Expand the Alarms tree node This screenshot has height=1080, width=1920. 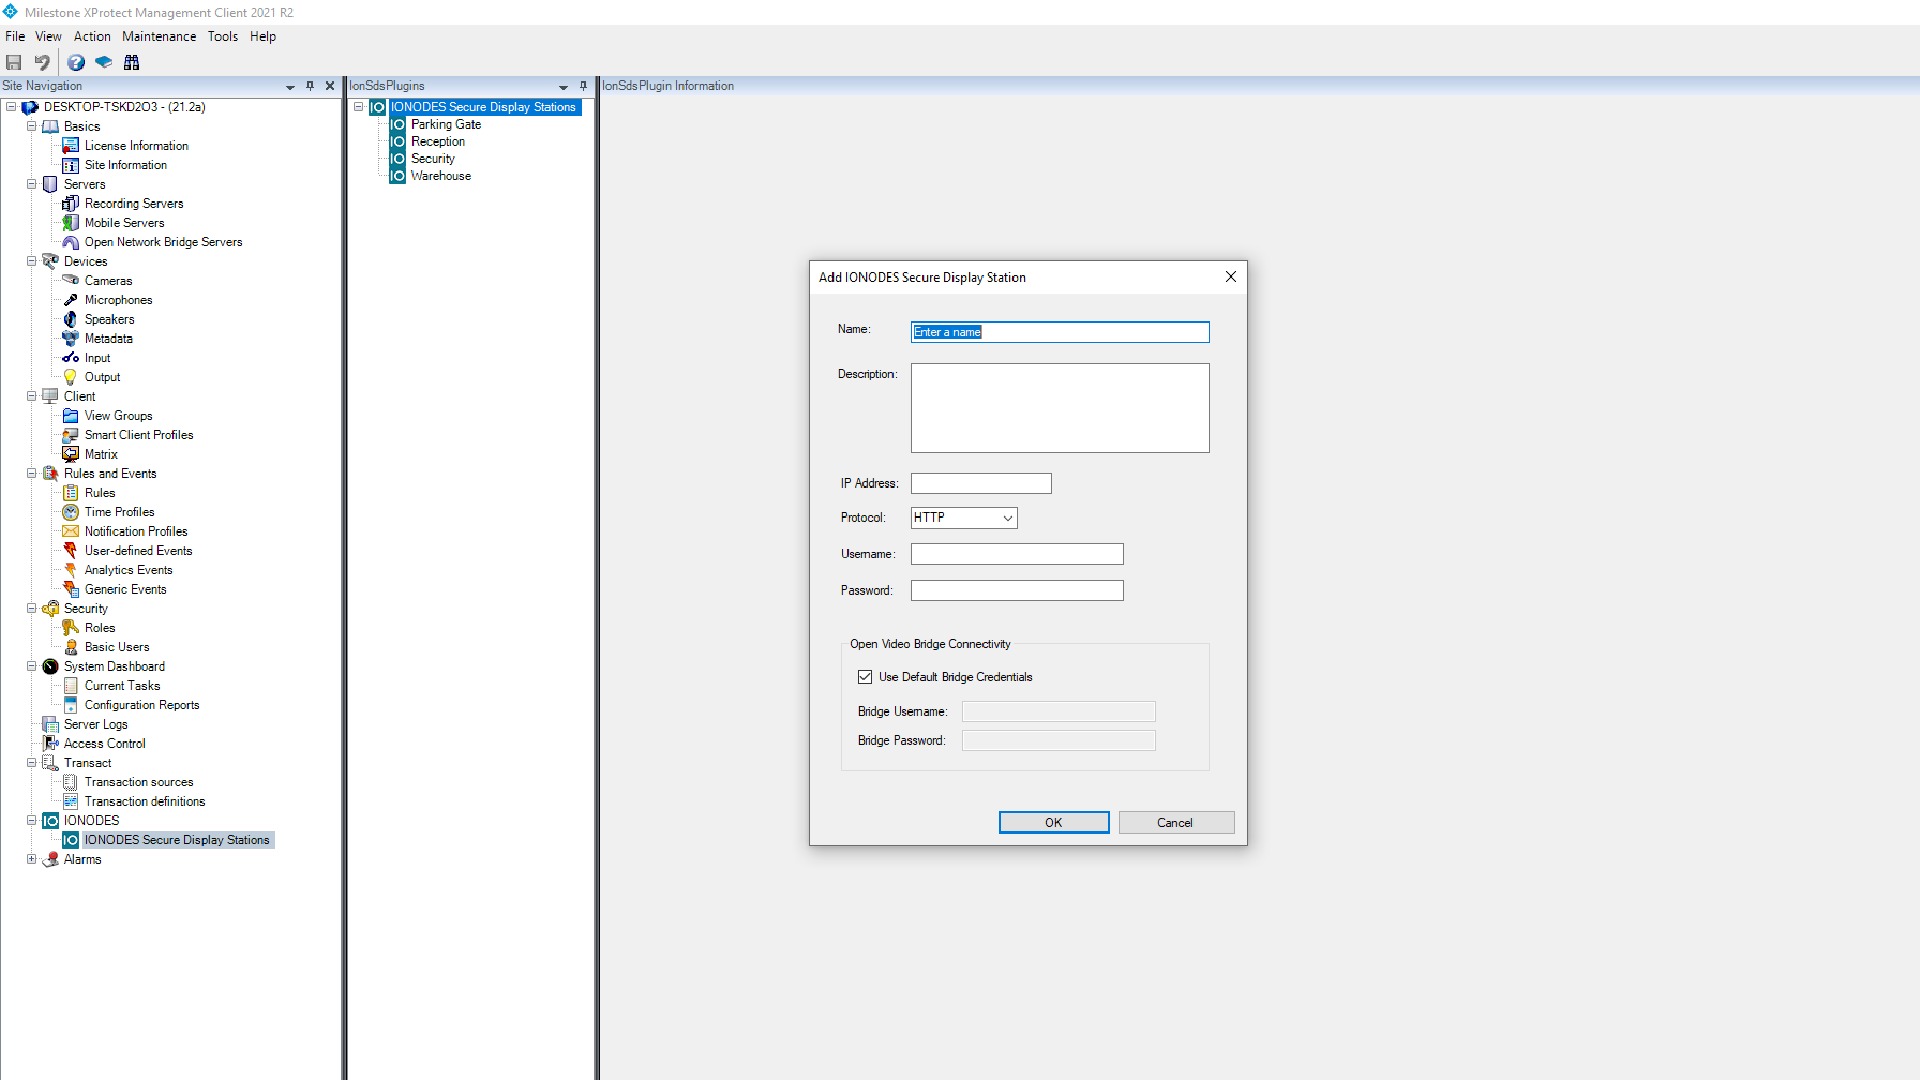tap(31, 860)
